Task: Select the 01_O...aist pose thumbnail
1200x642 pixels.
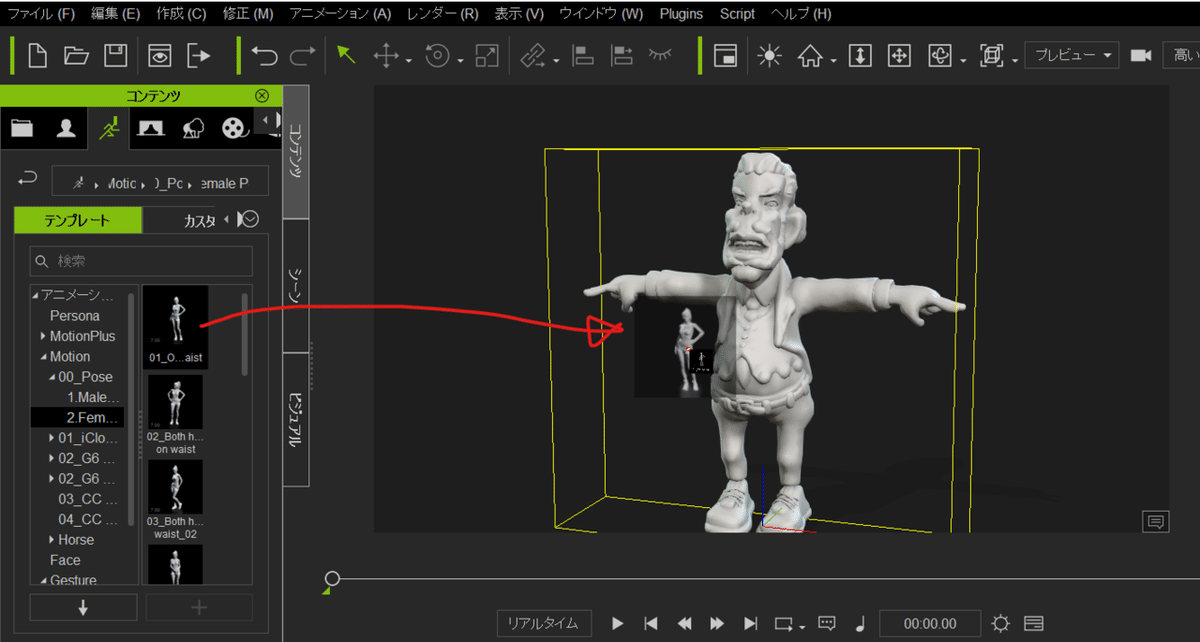Action: click(x=175, y=325)
